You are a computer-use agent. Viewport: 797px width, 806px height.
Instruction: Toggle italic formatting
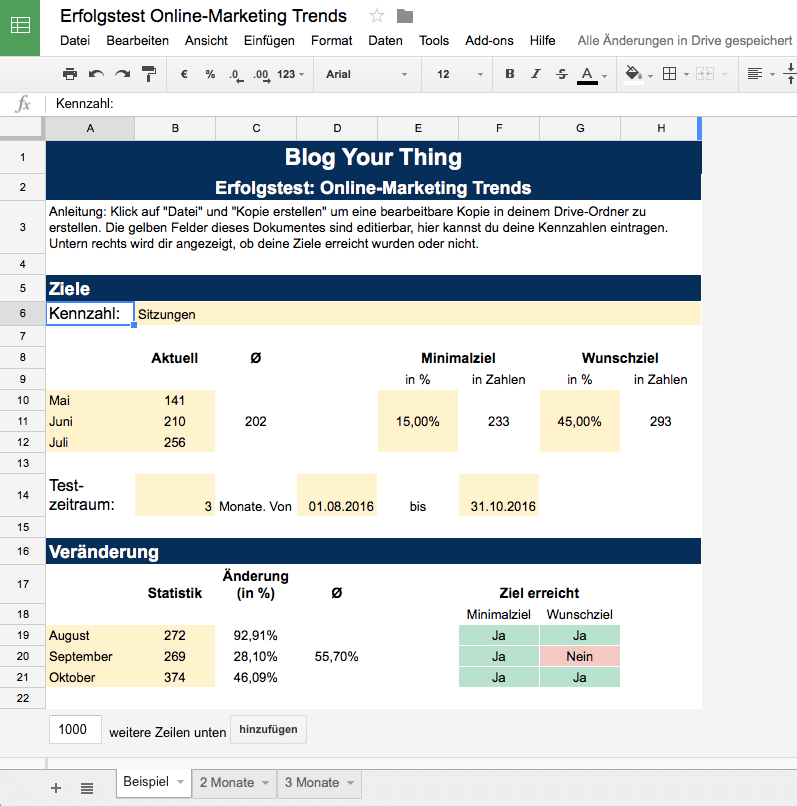click(x=536, y=74)
